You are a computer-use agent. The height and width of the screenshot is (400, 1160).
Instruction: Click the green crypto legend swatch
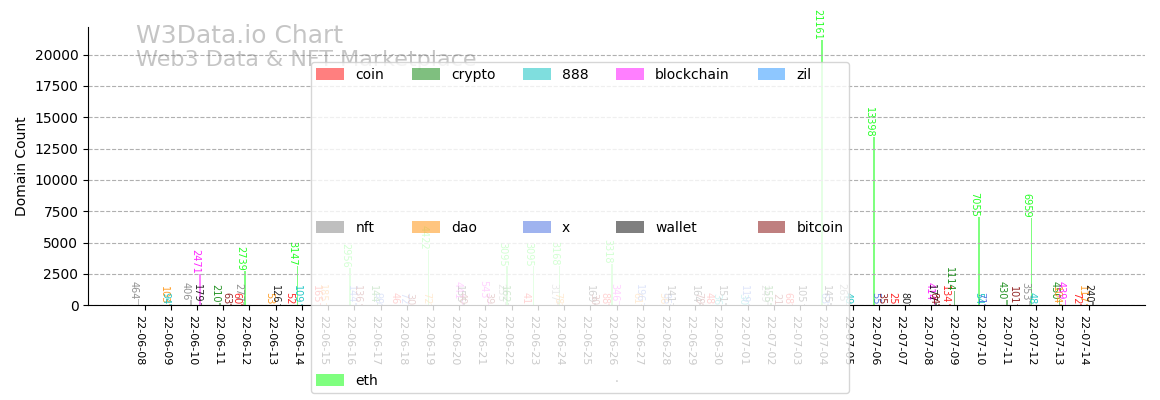pos(426,74)
